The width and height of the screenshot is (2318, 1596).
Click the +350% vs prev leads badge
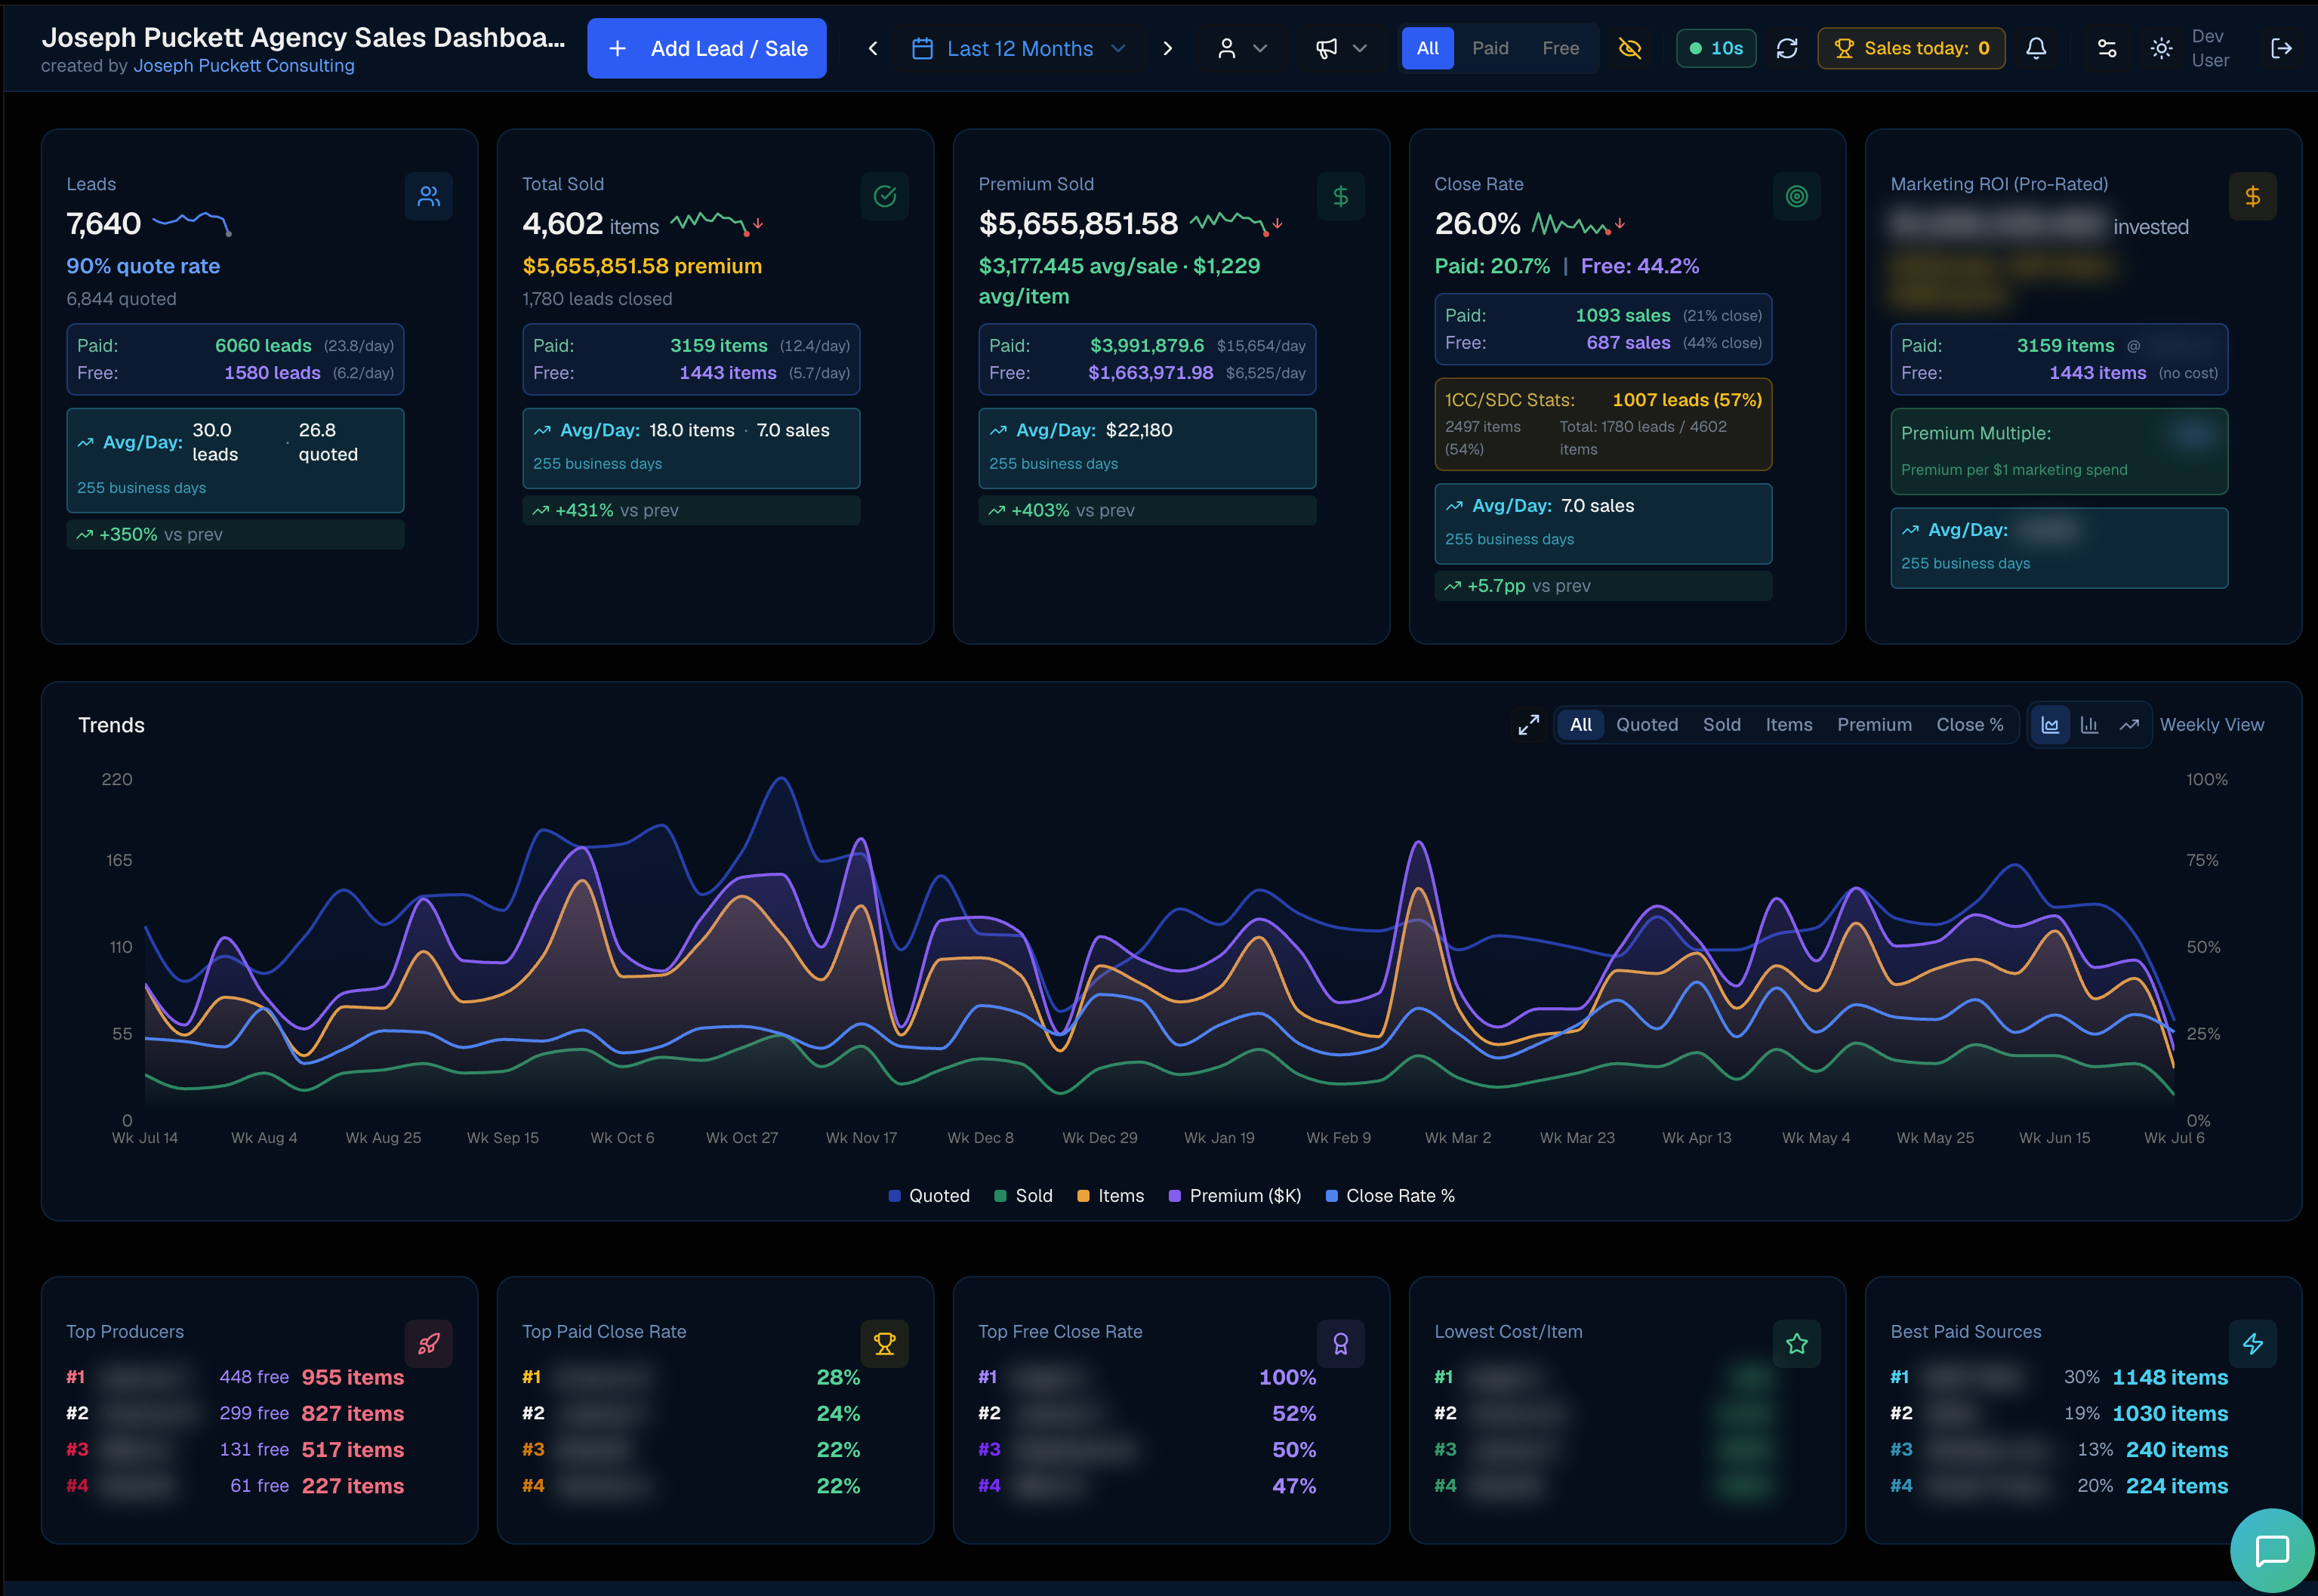point(235,534)
